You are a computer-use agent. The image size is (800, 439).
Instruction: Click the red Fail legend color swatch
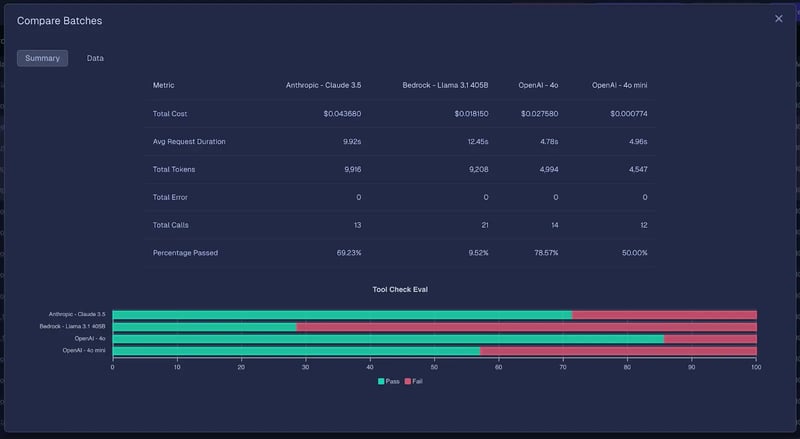coord(407,382)
